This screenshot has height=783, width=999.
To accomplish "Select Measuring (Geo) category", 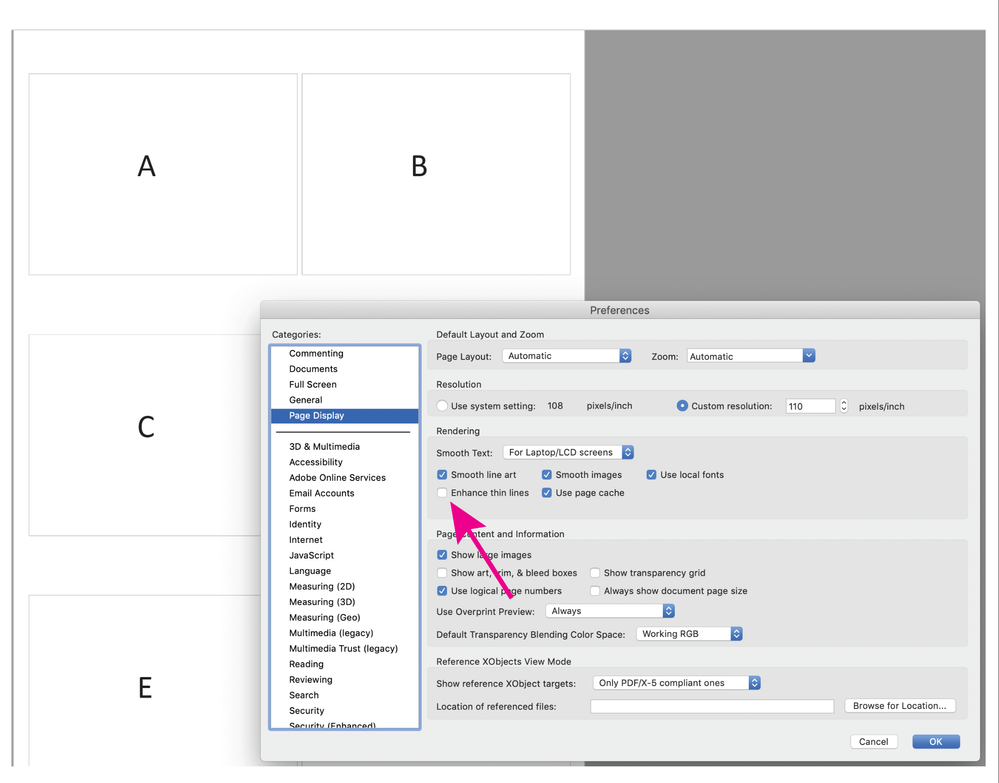I will (345, 617).
